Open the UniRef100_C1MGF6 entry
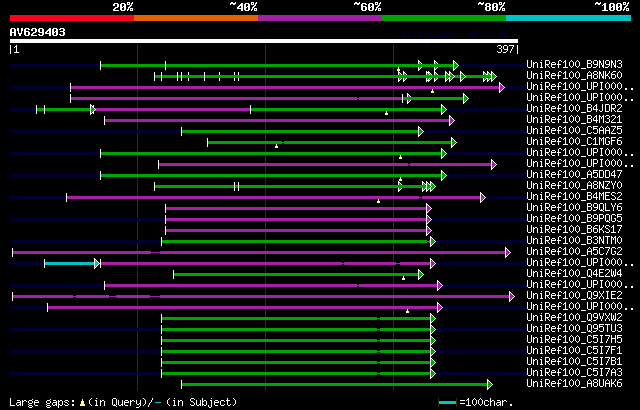Screen dimensions: 640x410 (574, 142)
